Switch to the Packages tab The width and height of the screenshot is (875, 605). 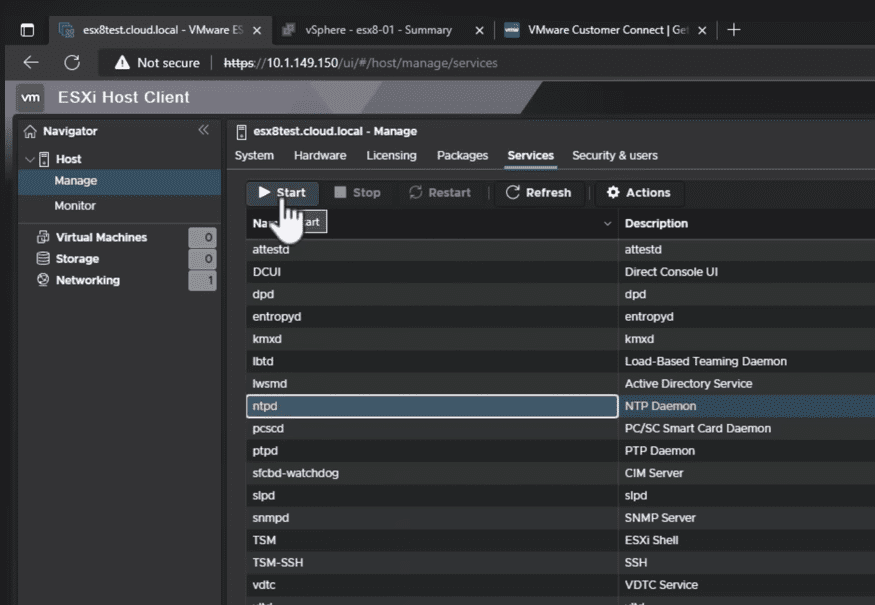click(x=462, y=156)
